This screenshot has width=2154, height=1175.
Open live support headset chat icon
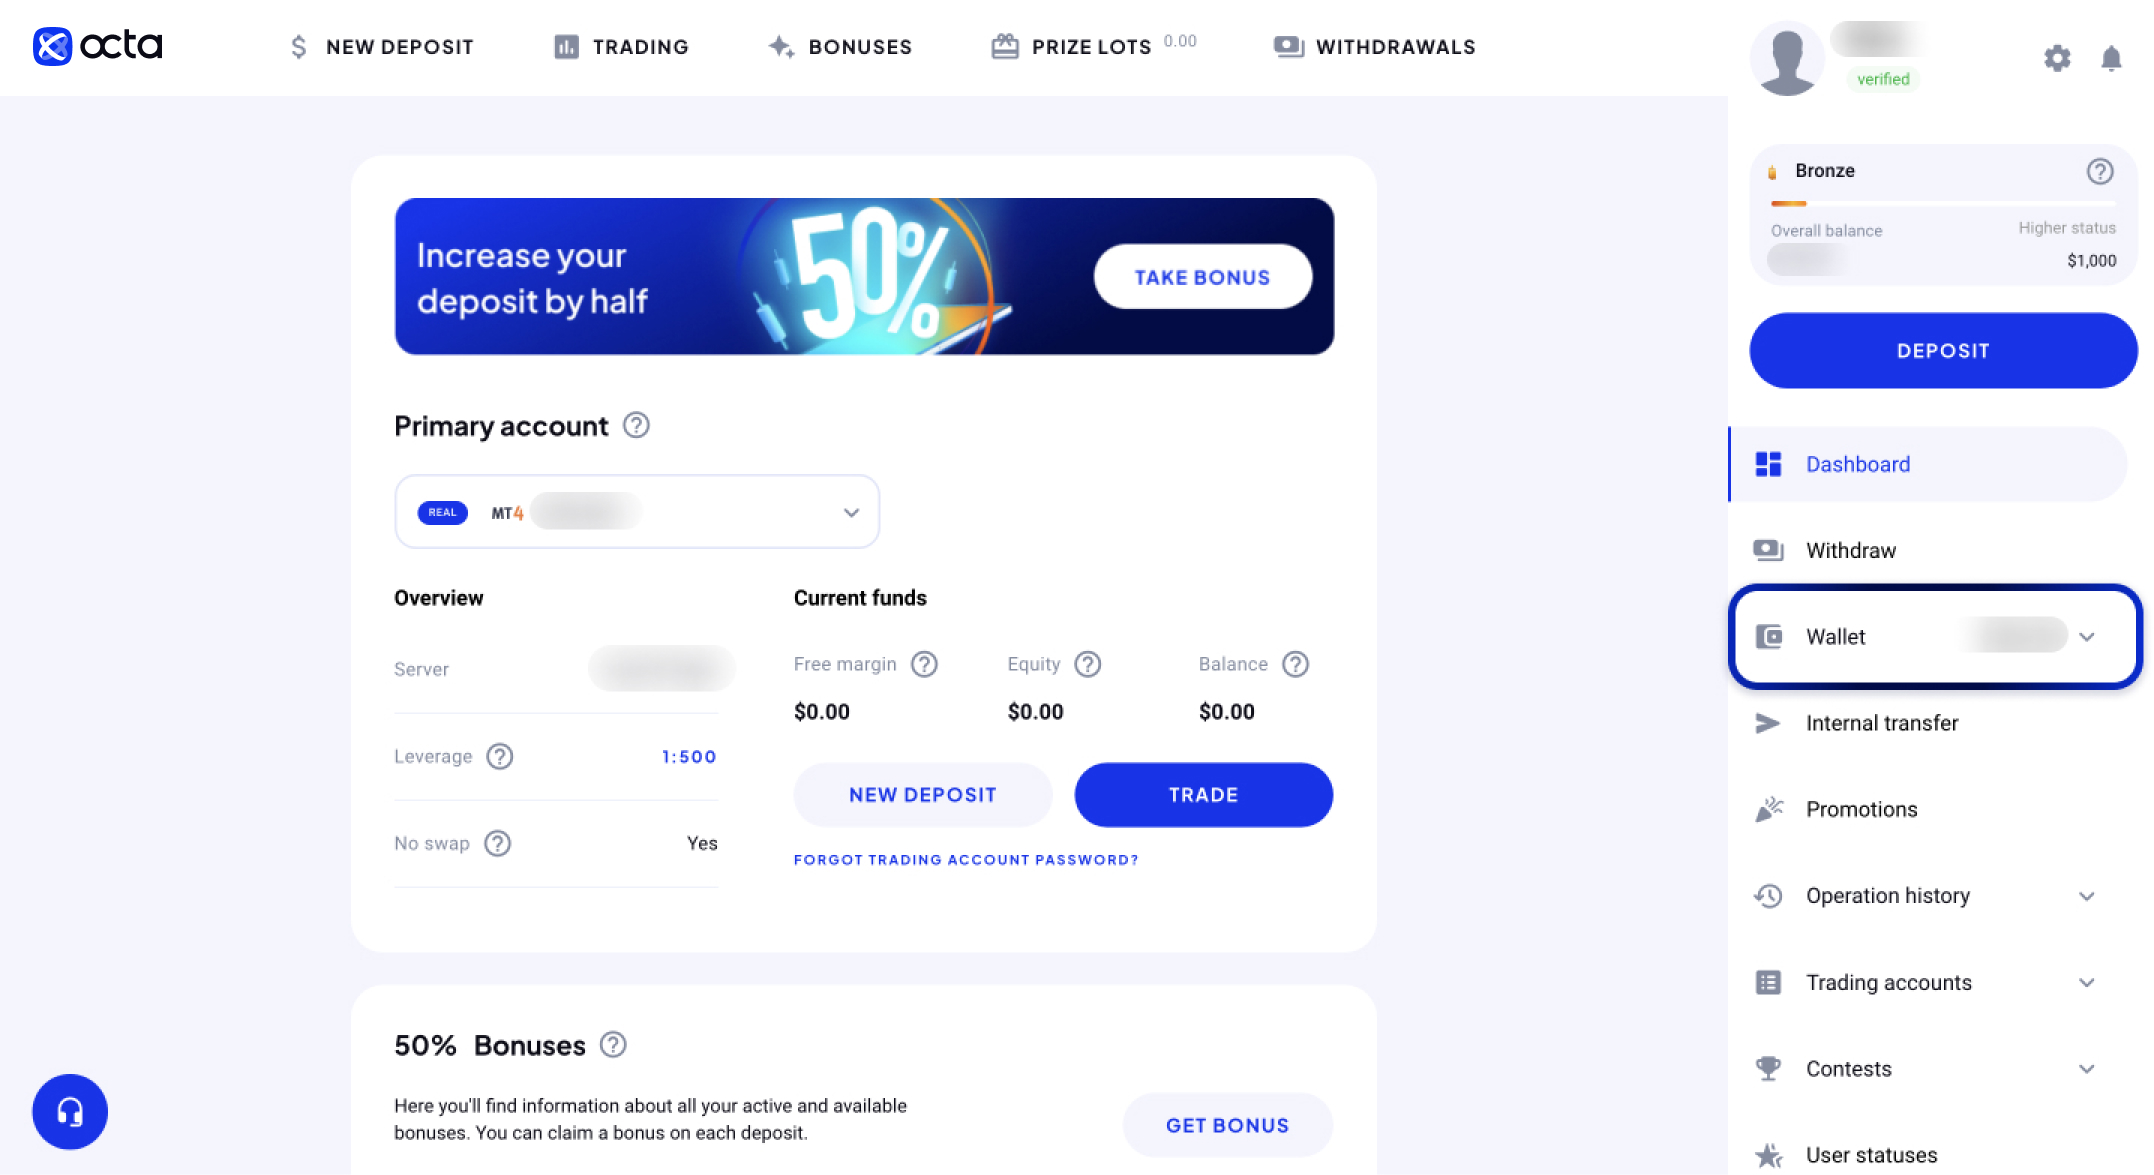[70, 1111]
